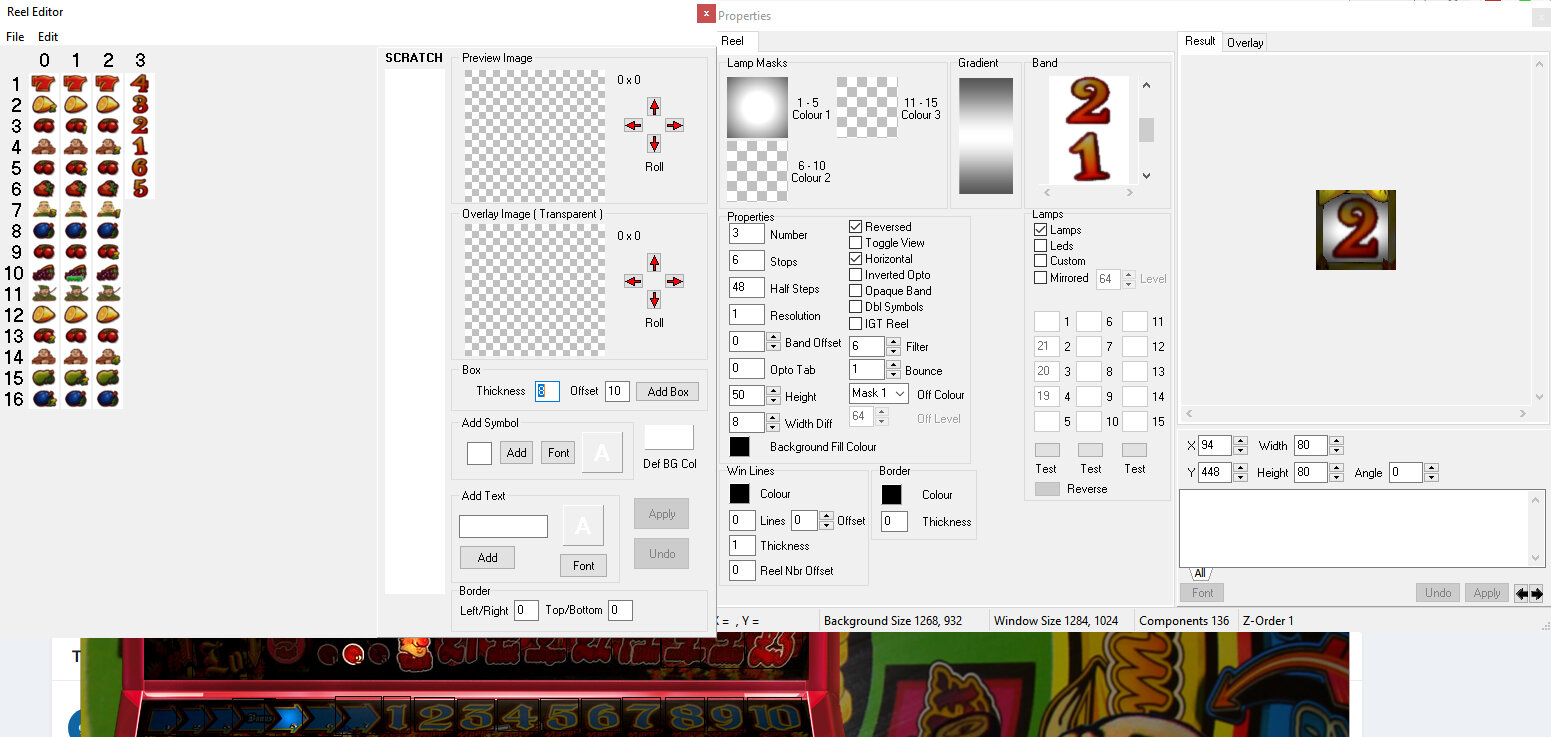Enable the IGT Reel checkbox
The image size is (1551, 737).
[x=855, y=323]
